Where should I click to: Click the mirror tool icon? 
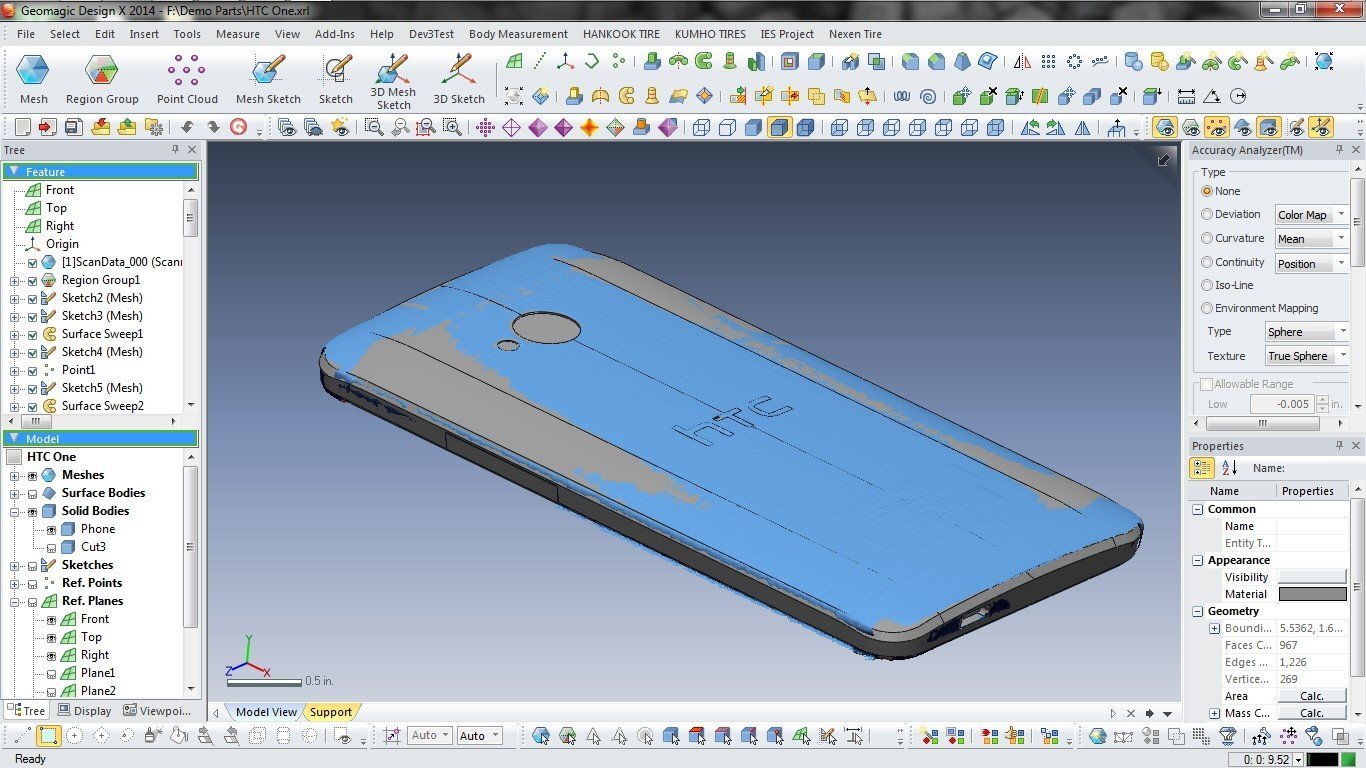pyautogui.click(x=1022, y=61)
